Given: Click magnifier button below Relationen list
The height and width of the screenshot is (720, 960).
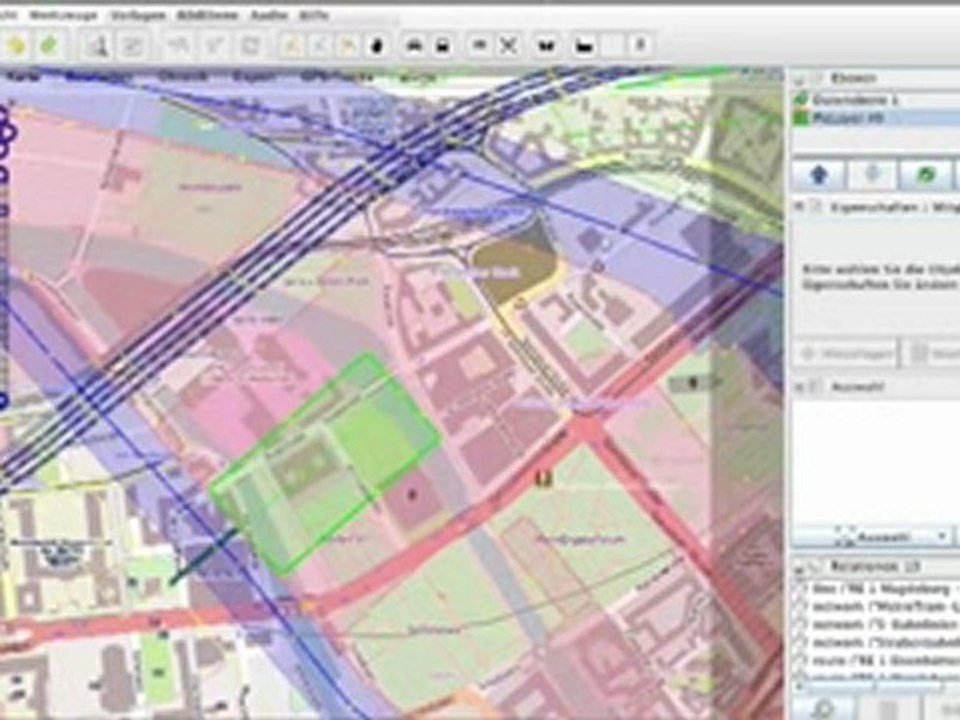Looking at the screenshot, I should [822, 709].
